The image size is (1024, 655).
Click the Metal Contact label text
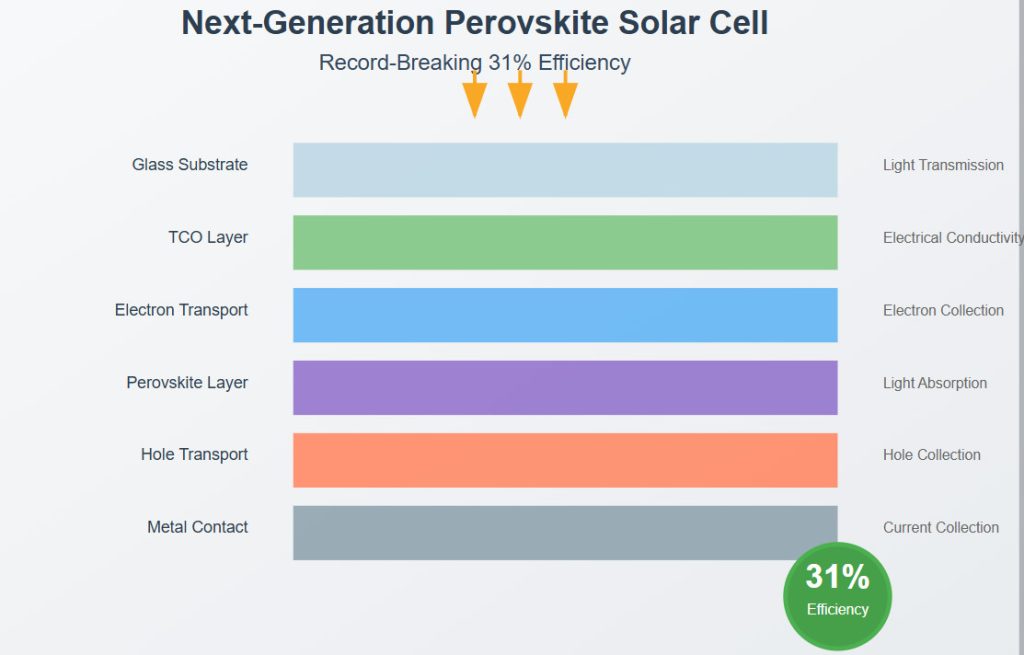[198, 527]
